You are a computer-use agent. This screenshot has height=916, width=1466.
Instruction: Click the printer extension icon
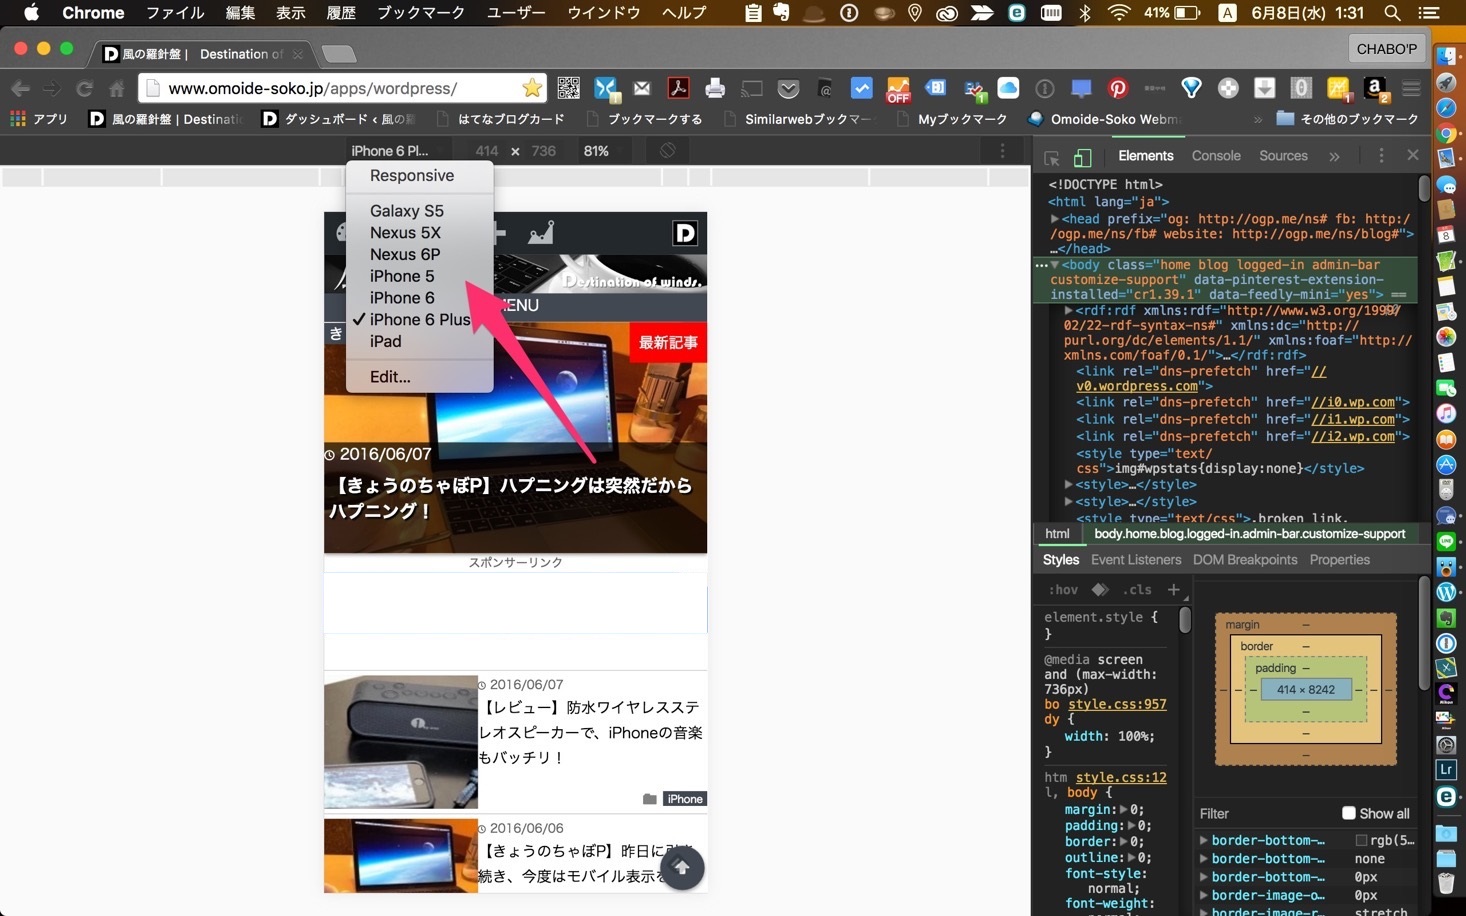715,88
